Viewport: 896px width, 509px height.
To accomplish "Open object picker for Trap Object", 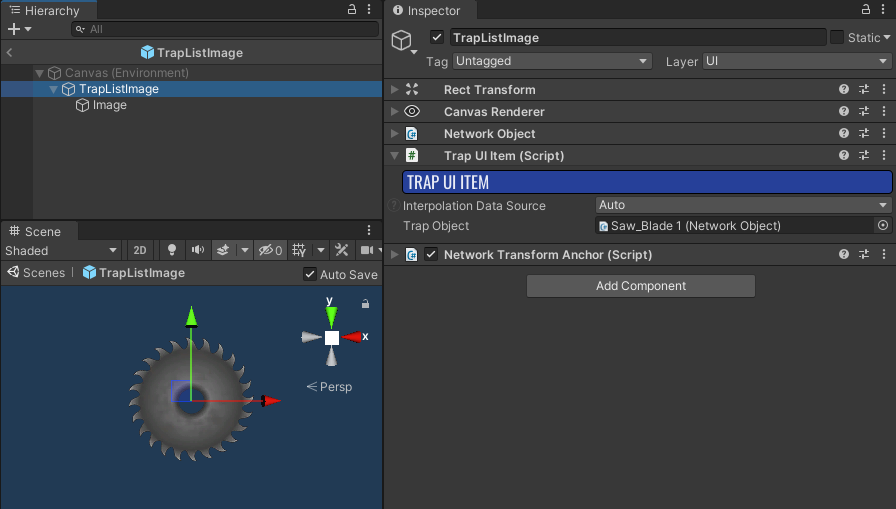I will 883,225.
